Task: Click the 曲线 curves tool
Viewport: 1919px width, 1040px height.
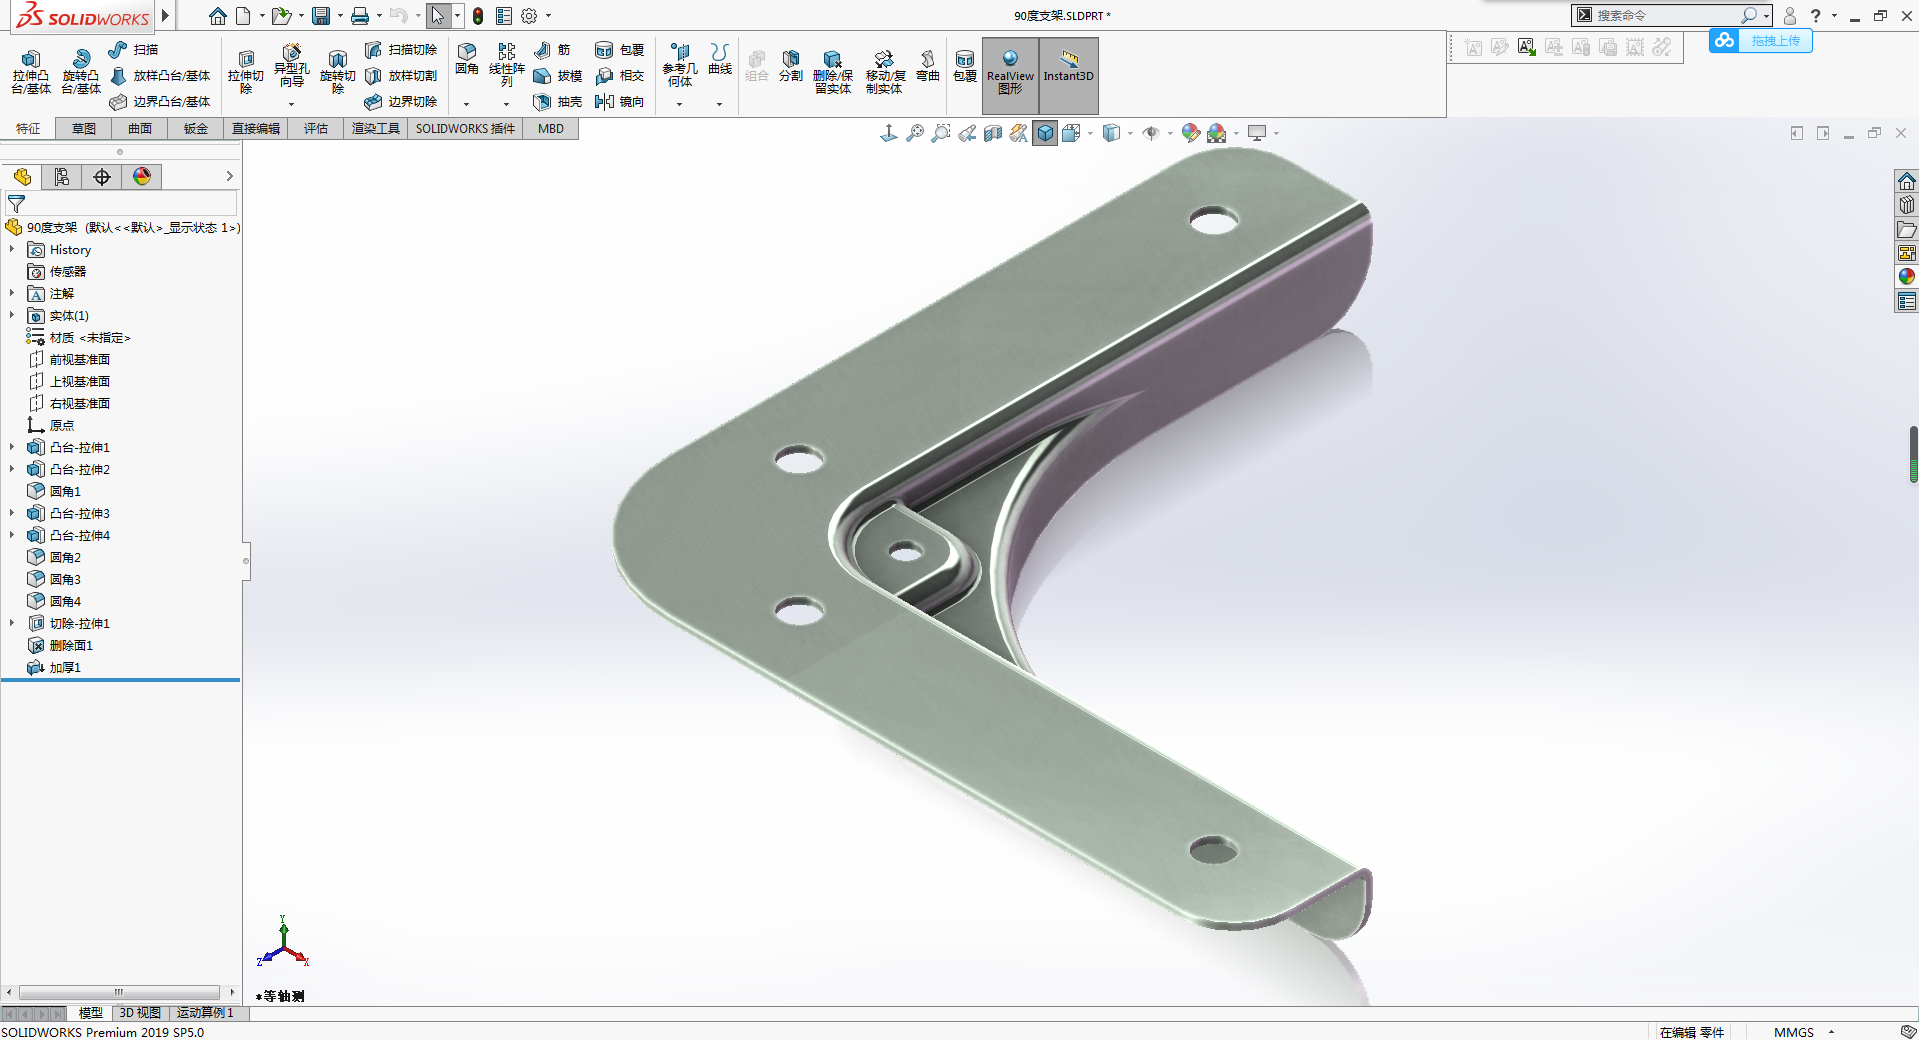Action: pyautogui.click(x=720, y=59)
